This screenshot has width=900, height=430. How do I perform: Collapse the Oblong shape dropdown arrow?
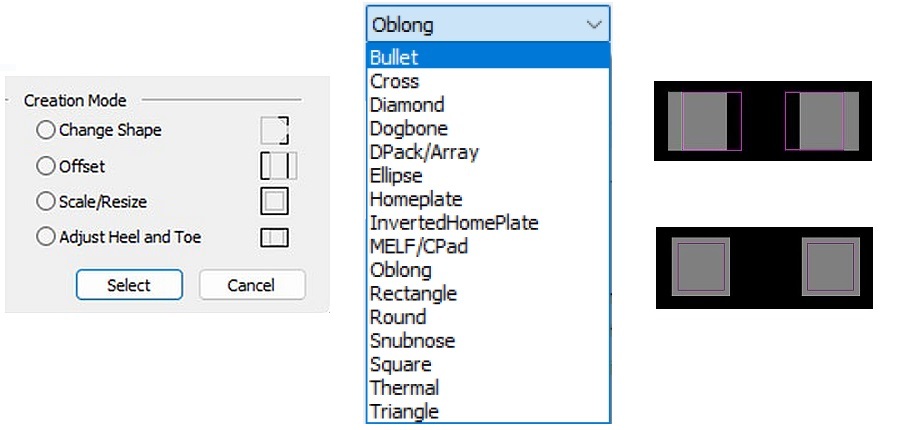(594, 25)
